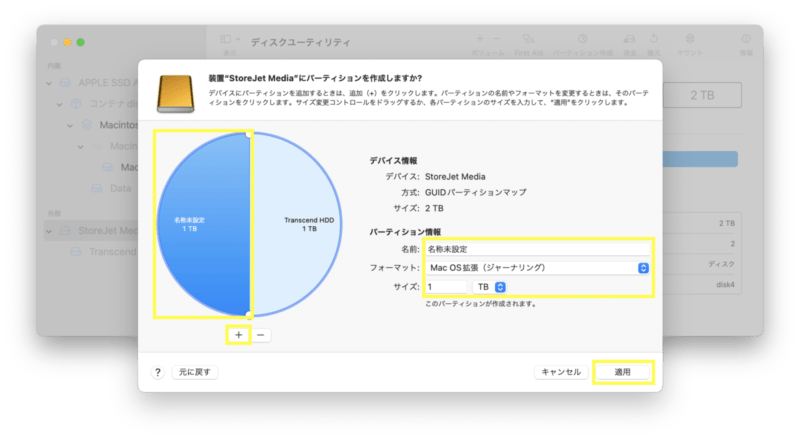Click the 名前 partition name field
The width and height of the screenshot is (800, 441).
click(x=538, y=249)
